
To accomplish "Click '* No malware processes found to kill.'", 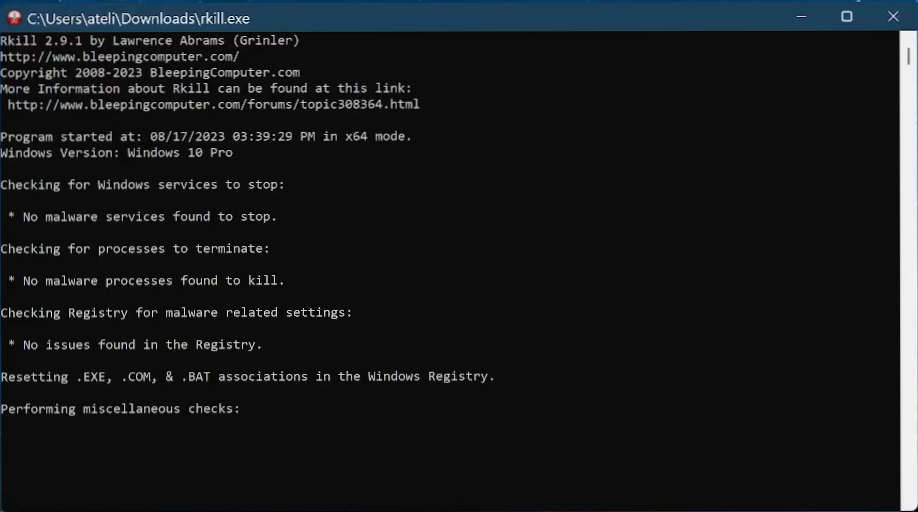I will [x=146, y=281].
